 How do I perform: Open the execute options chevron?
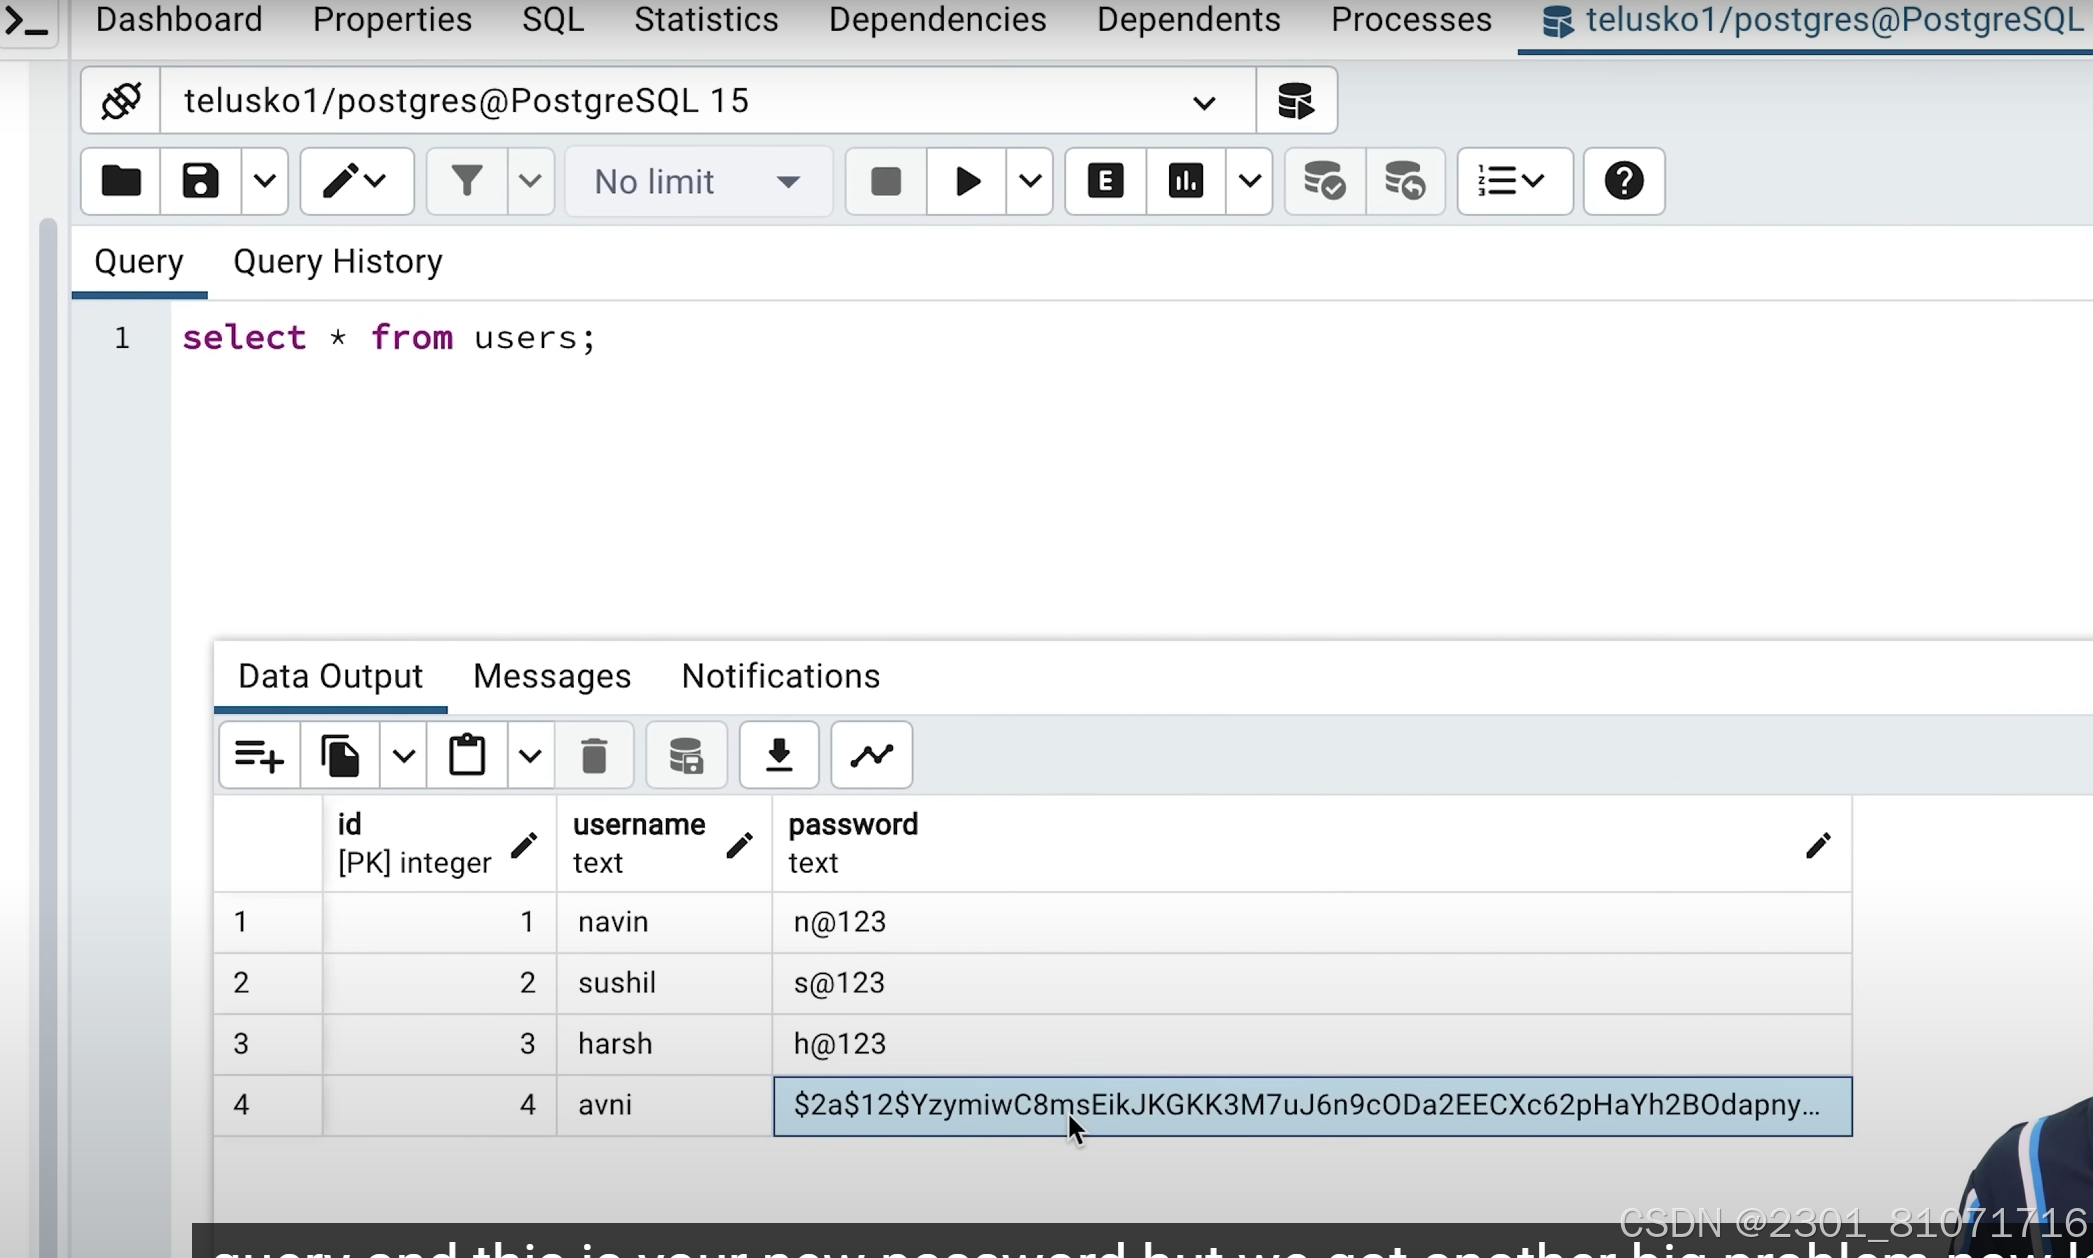click(x=1030, y=181)
